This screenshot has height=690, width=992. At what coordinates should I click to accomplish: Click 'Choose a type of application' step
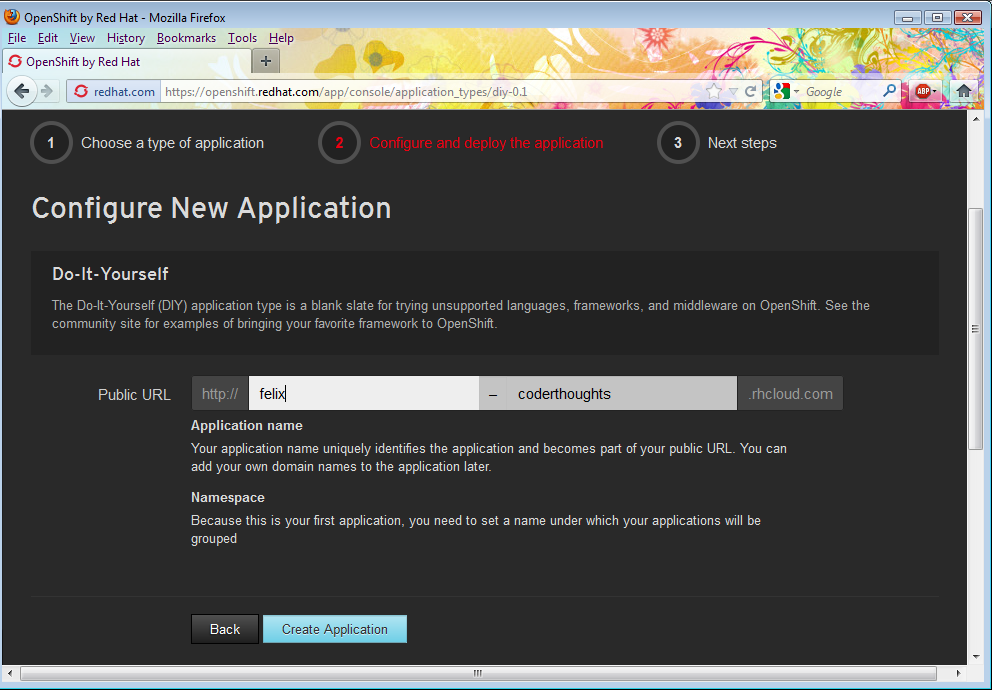coord(172,143)
